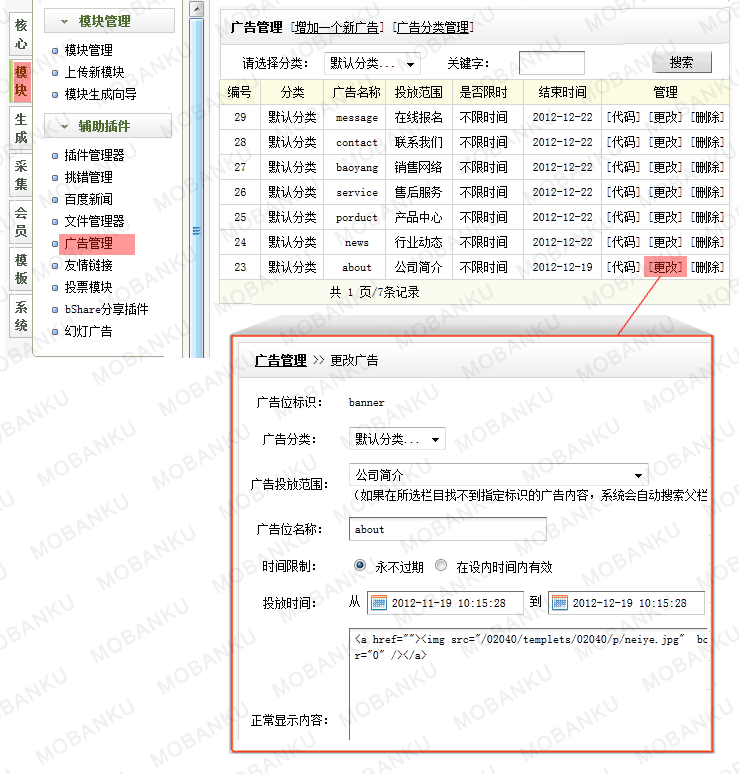Open 文件管理器 menu item
The image size is (739, 774).
pos(95,221)
